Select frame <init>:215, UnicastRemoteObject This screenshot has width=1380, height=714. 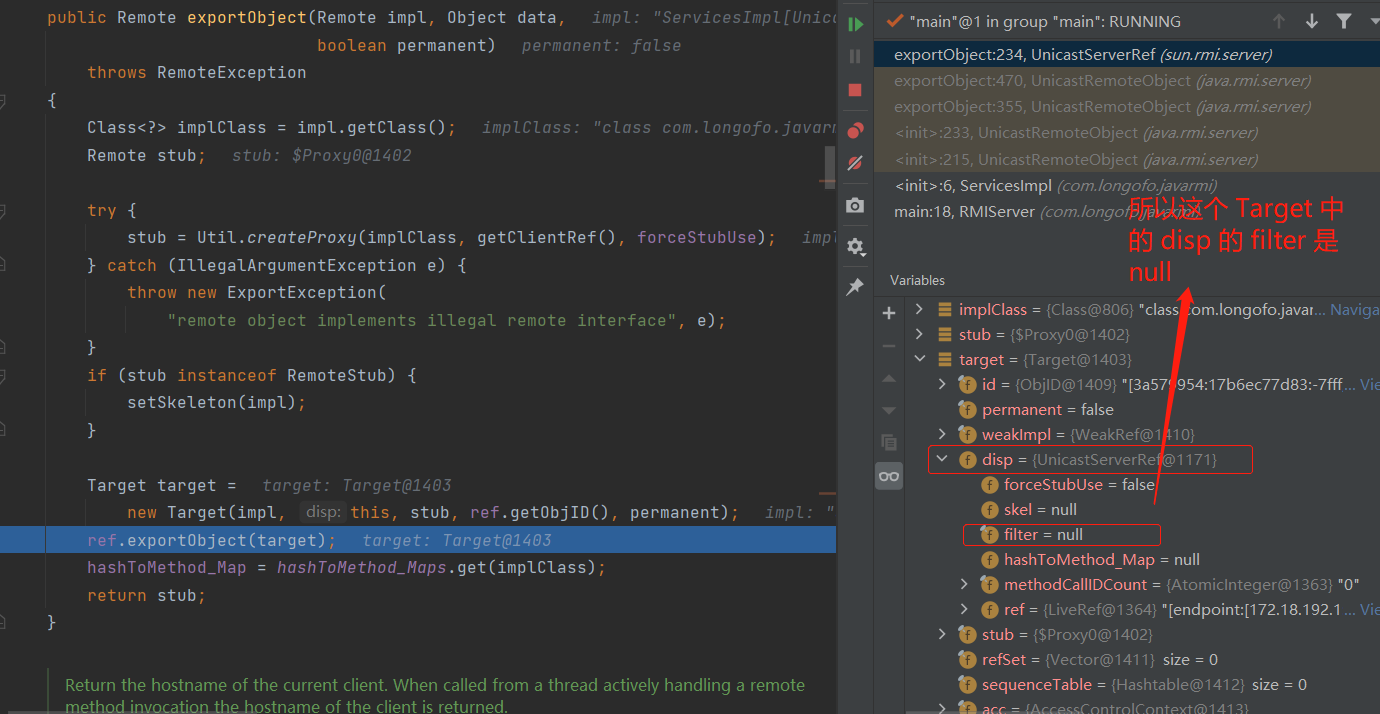point(1127,159)
